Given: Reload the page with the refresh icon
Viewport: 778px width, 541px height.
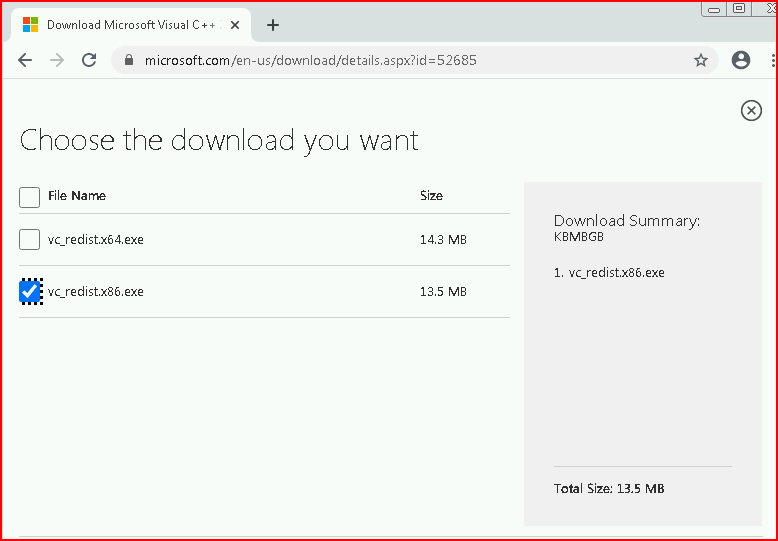Looking at the screenshot, I should pos(89,60).
